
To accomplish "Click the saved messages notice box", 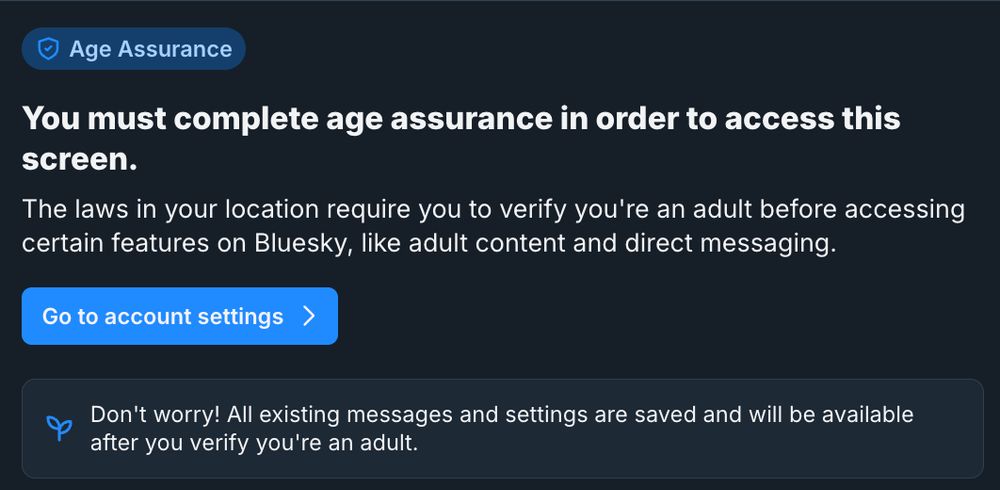I will pyautogui.click(x=503, y=429).
